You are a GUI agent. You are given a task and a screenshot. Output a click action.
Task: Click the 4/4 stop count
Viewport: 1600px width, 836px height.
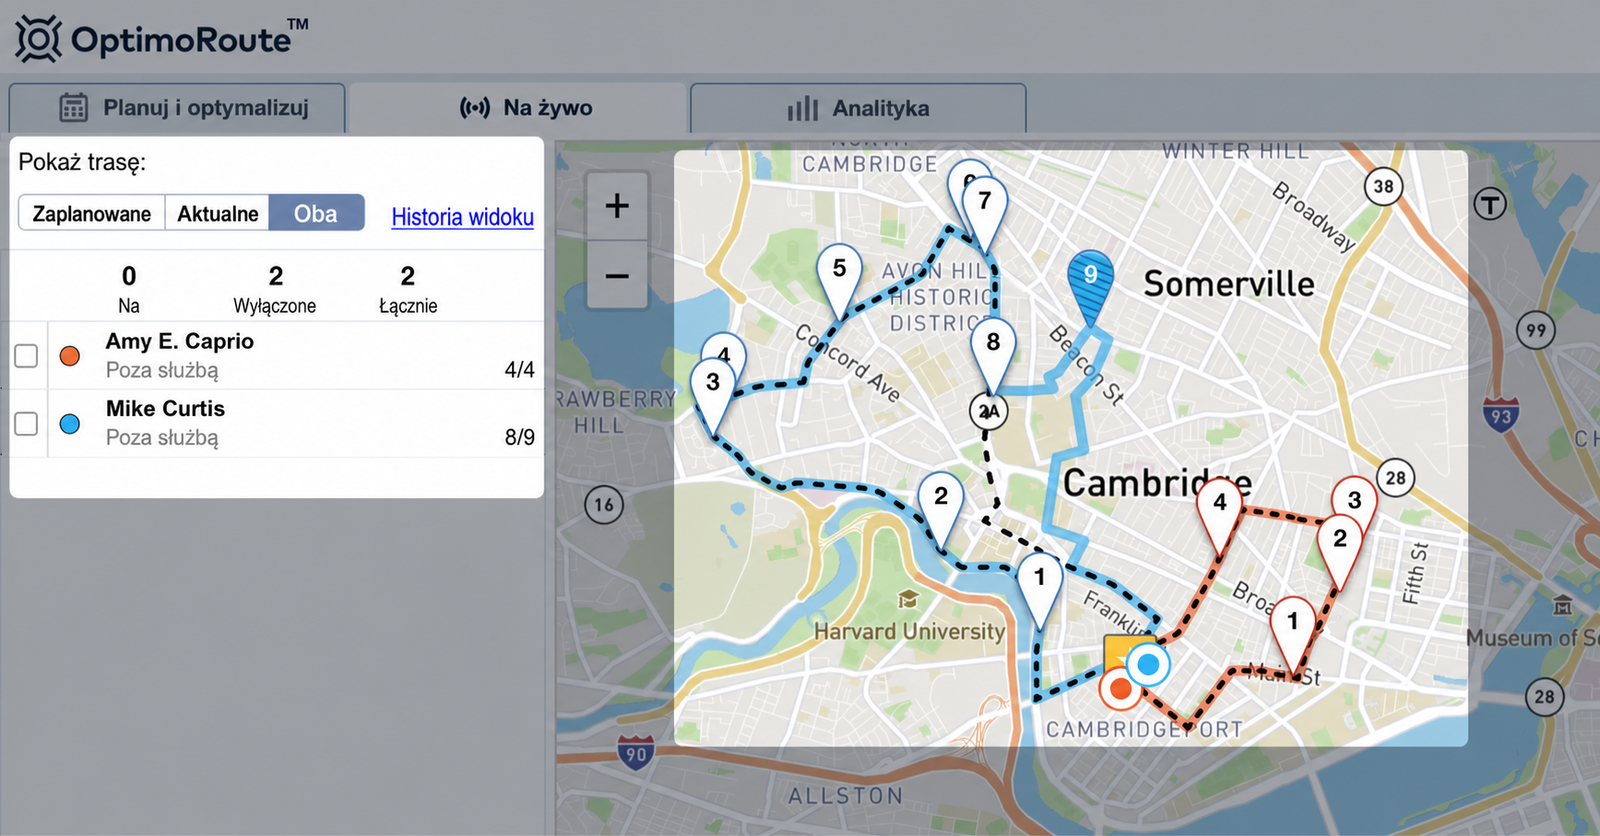tap(520, 370)
